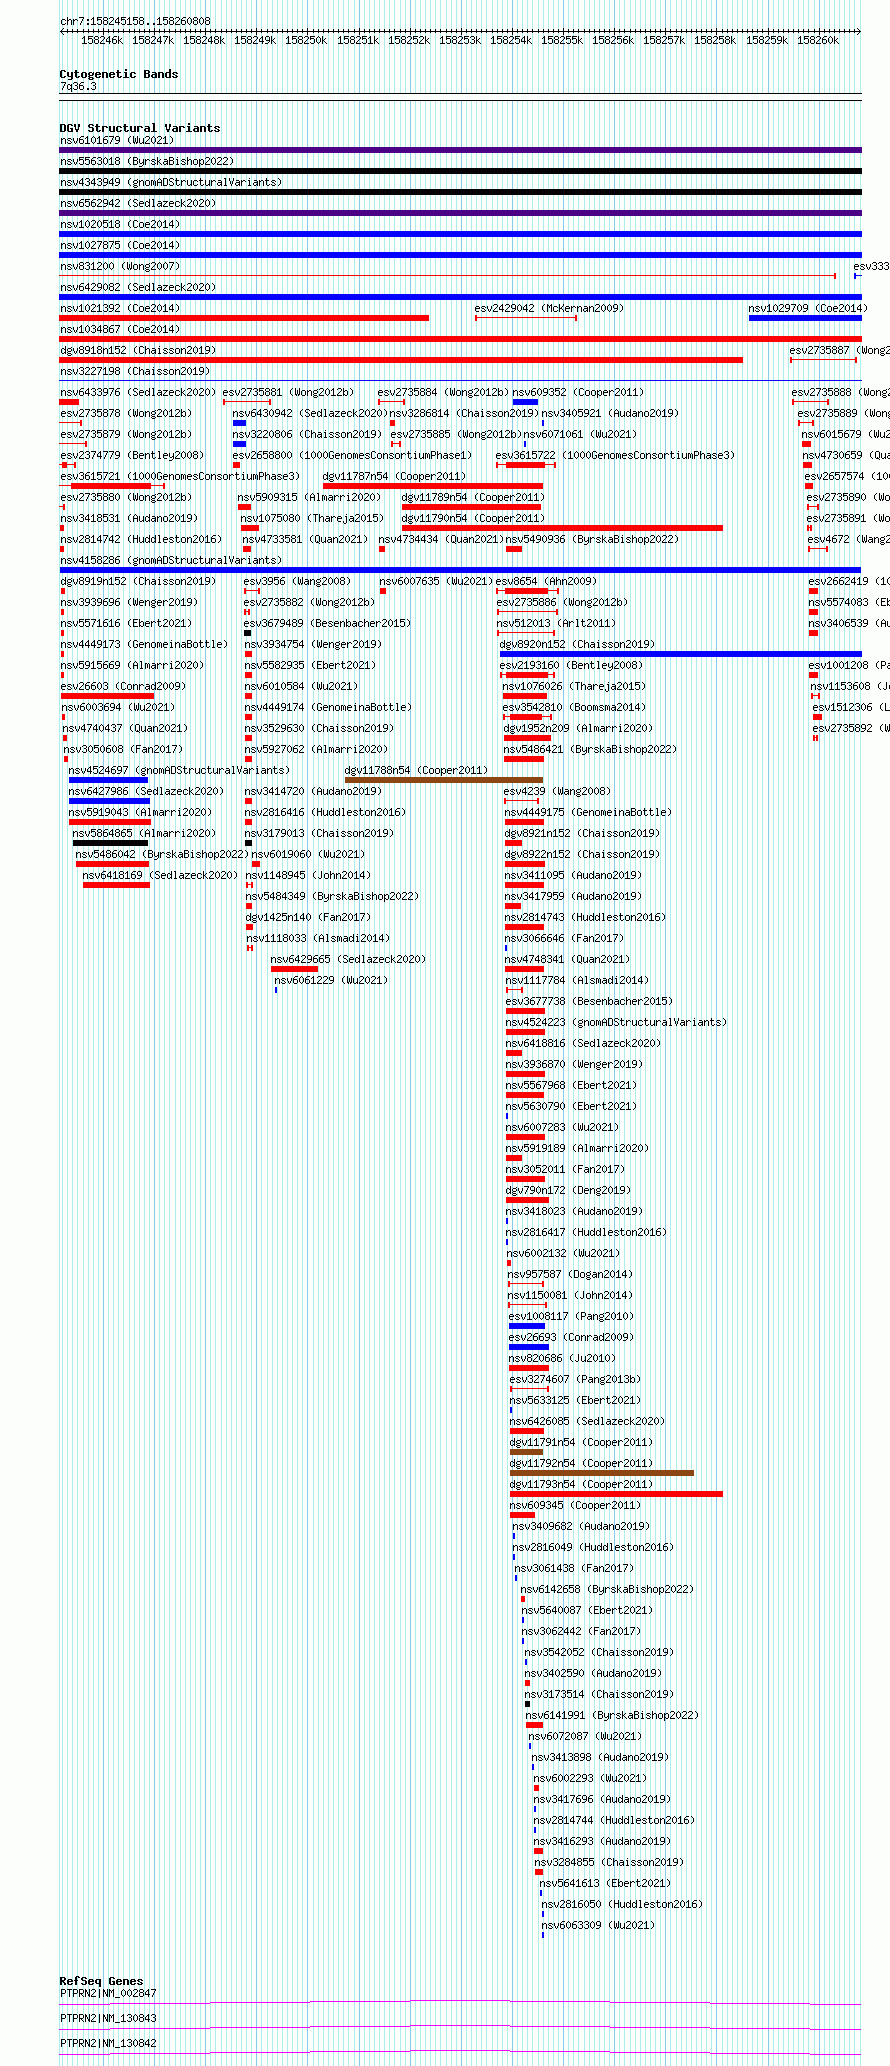
Task: Click the chr7:158245158..158260808 coordinate text
Action: [135, 21]
